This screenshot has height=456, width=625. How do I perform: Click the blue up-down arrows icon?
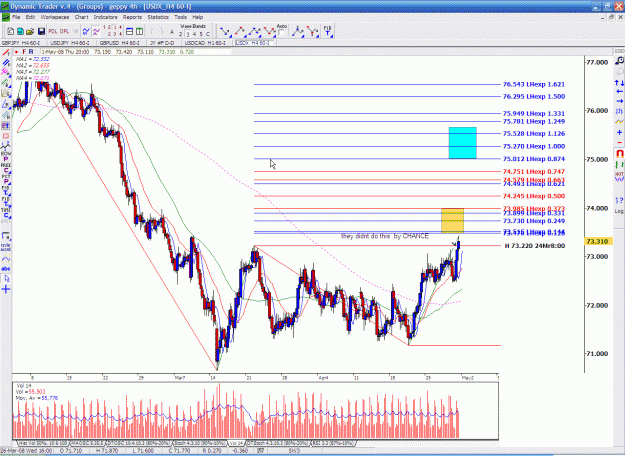click(x=619, y=83)
